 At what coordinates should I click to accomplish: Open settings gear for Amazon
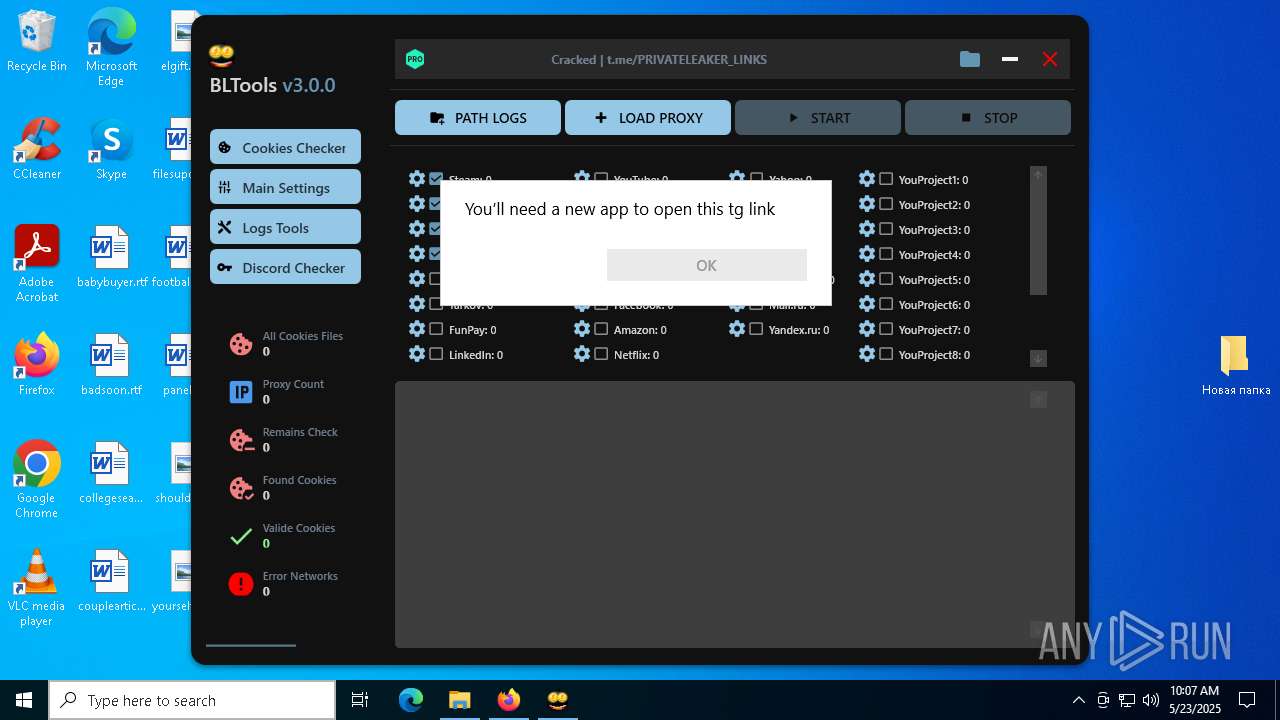click(x=582, y=329)
